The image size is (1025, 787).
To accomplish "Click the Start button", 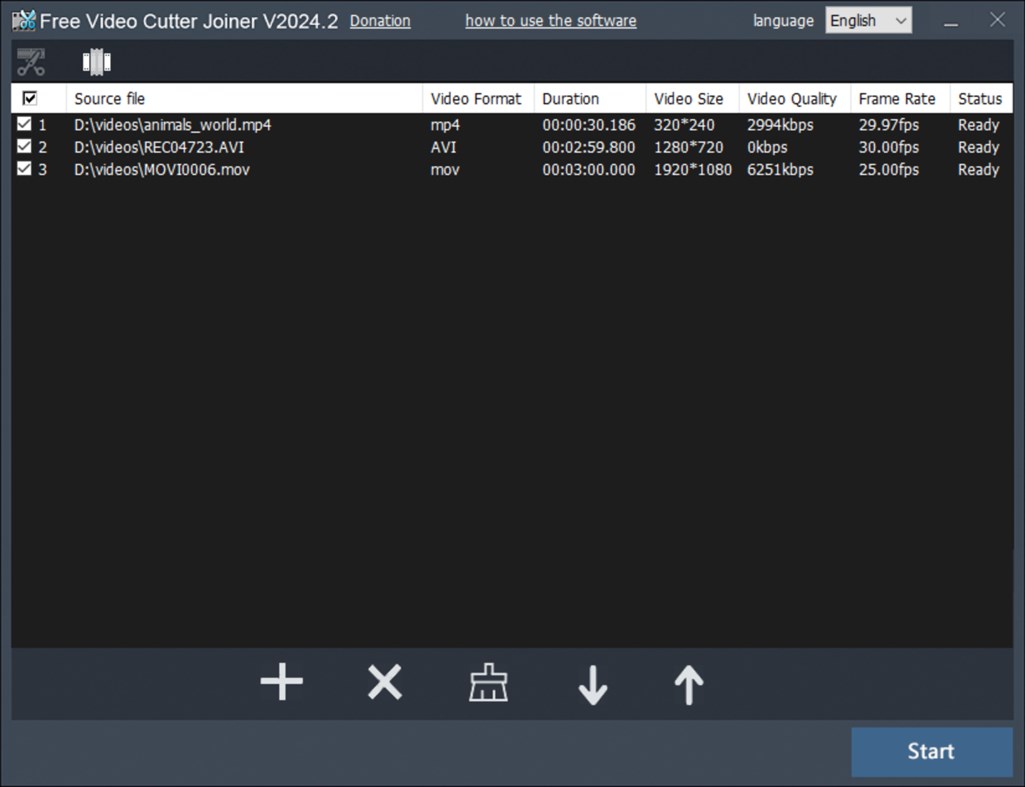I will 931,751.
